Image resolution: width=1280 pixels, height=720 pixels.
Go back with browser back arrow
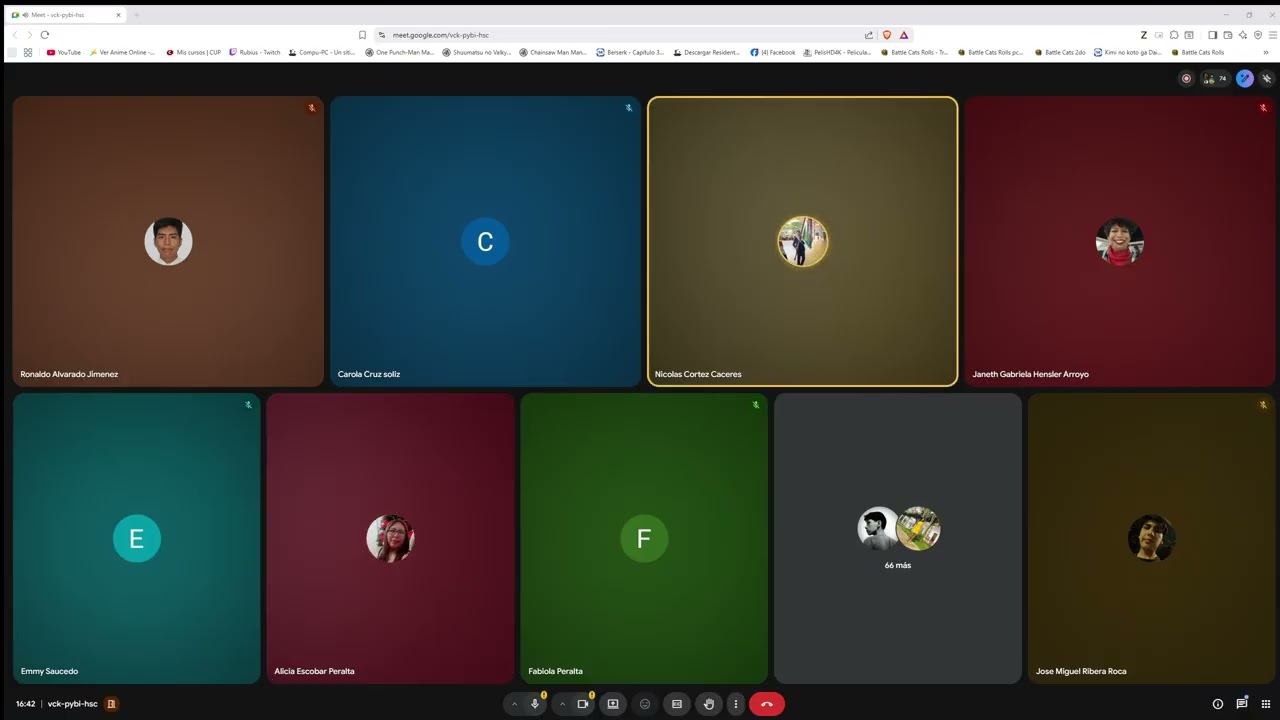(x=15, y=35)
